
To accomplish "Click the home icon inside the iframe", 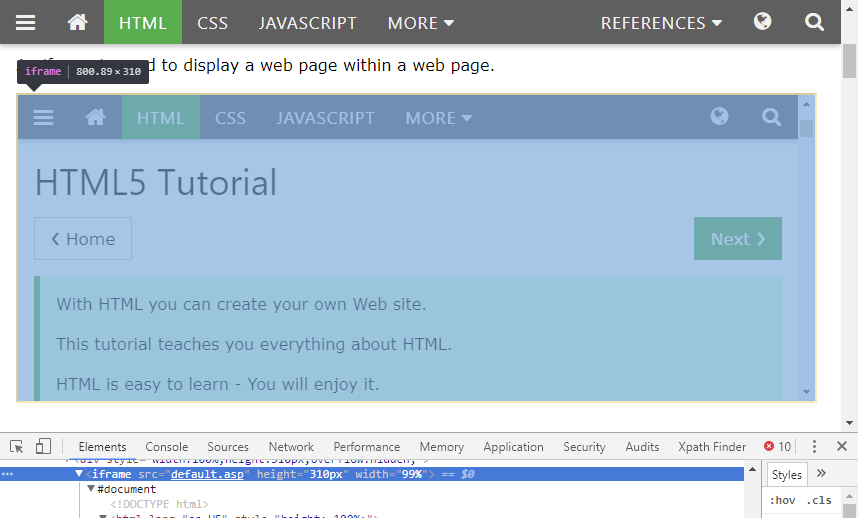I will tap(95, 117).
